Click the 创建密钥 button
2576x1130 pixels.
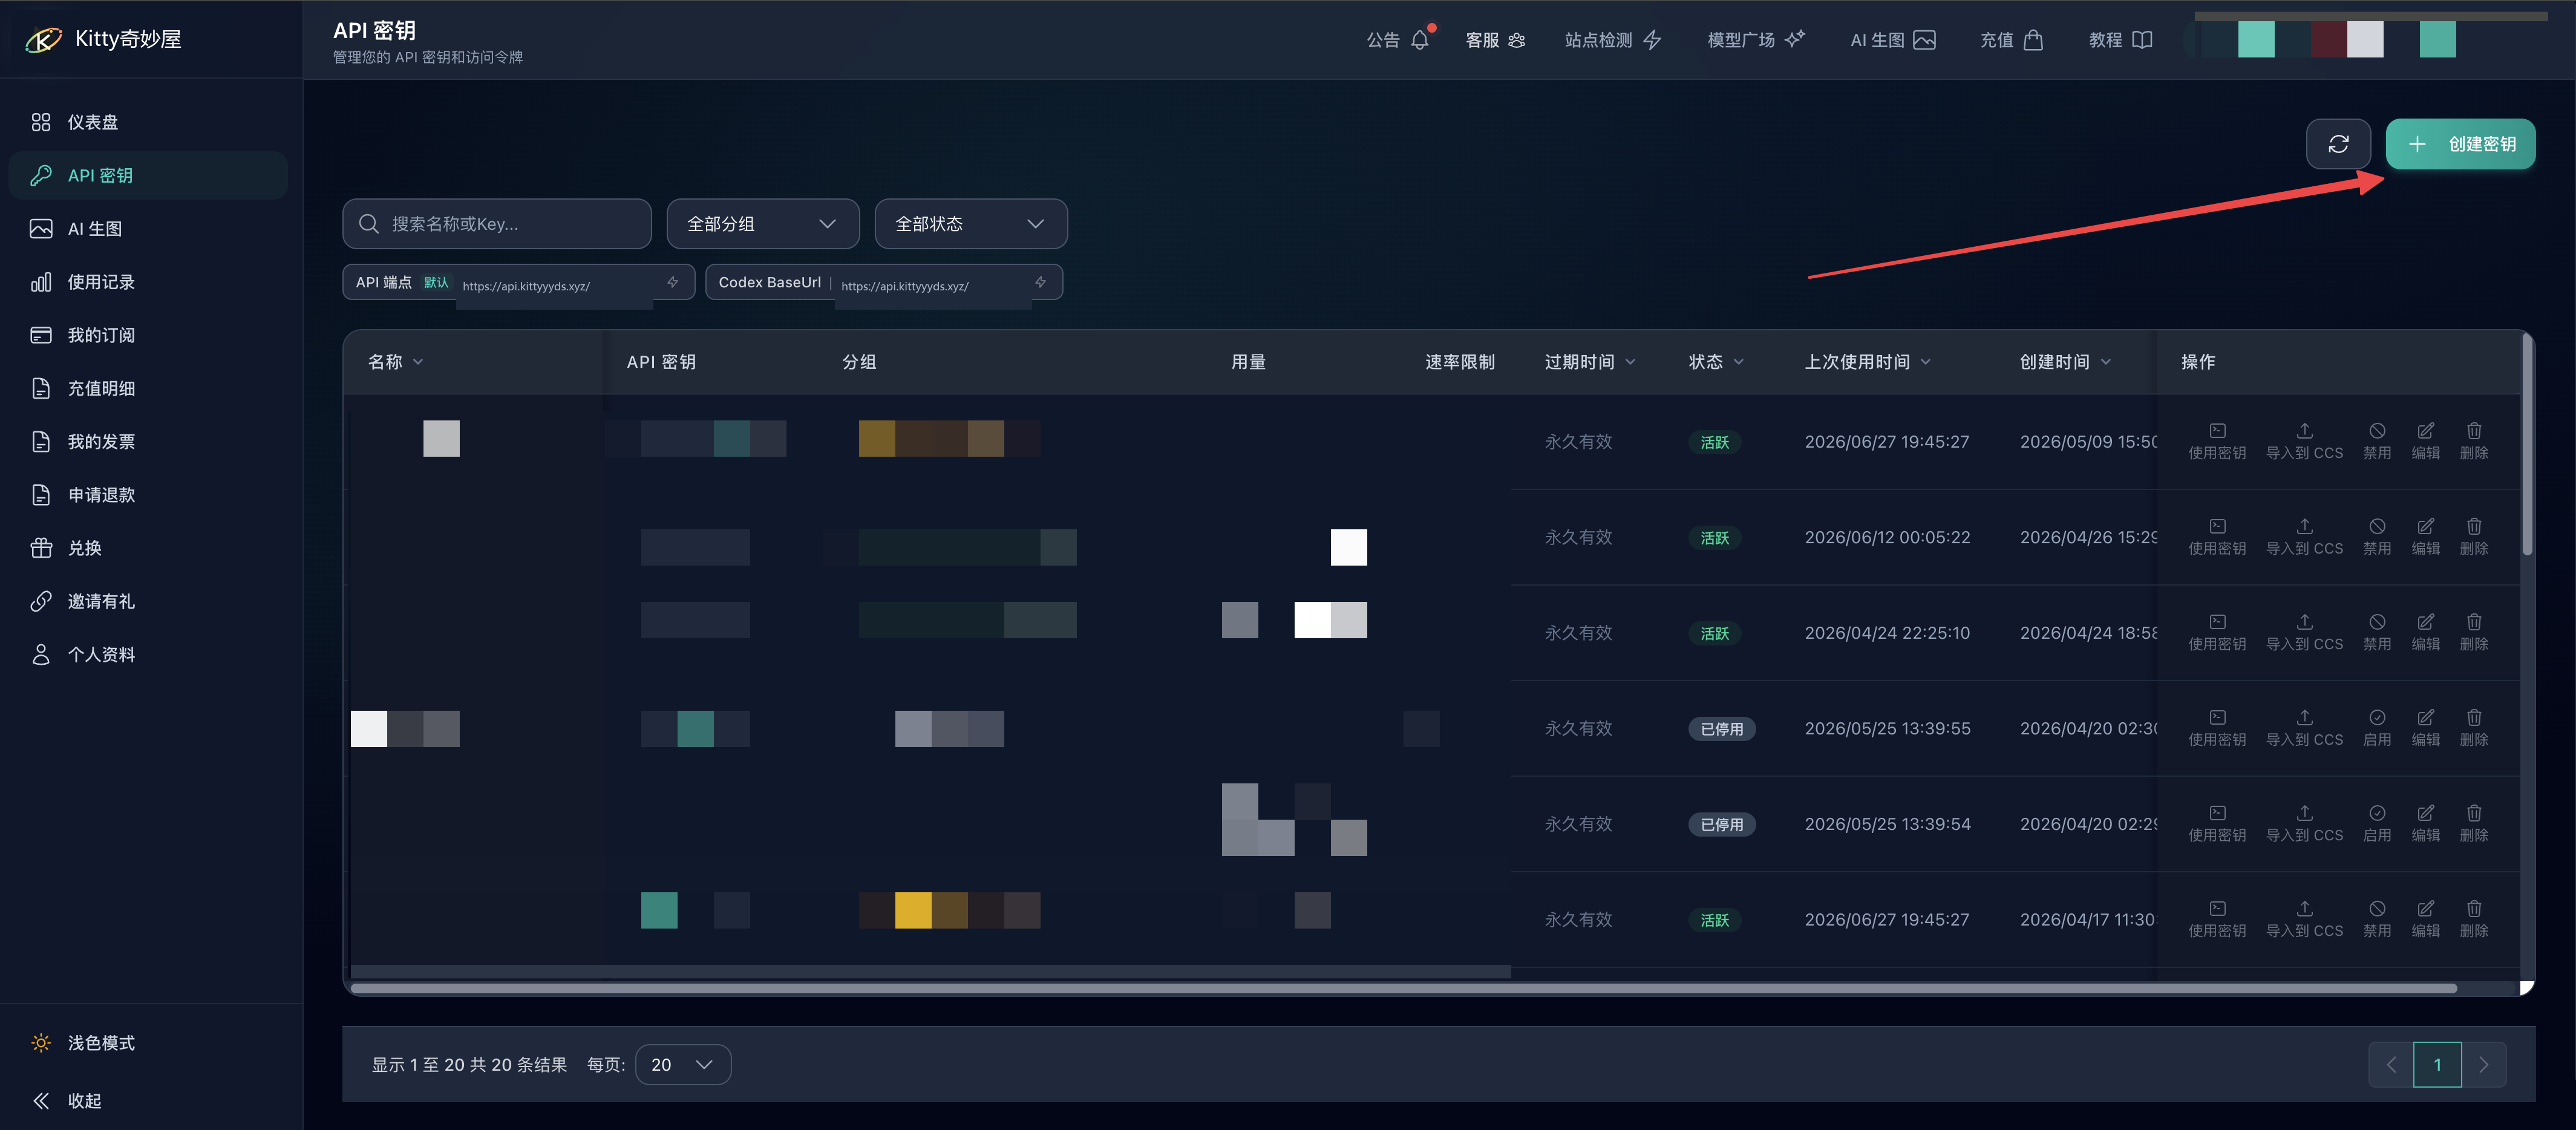[2460, 144]
